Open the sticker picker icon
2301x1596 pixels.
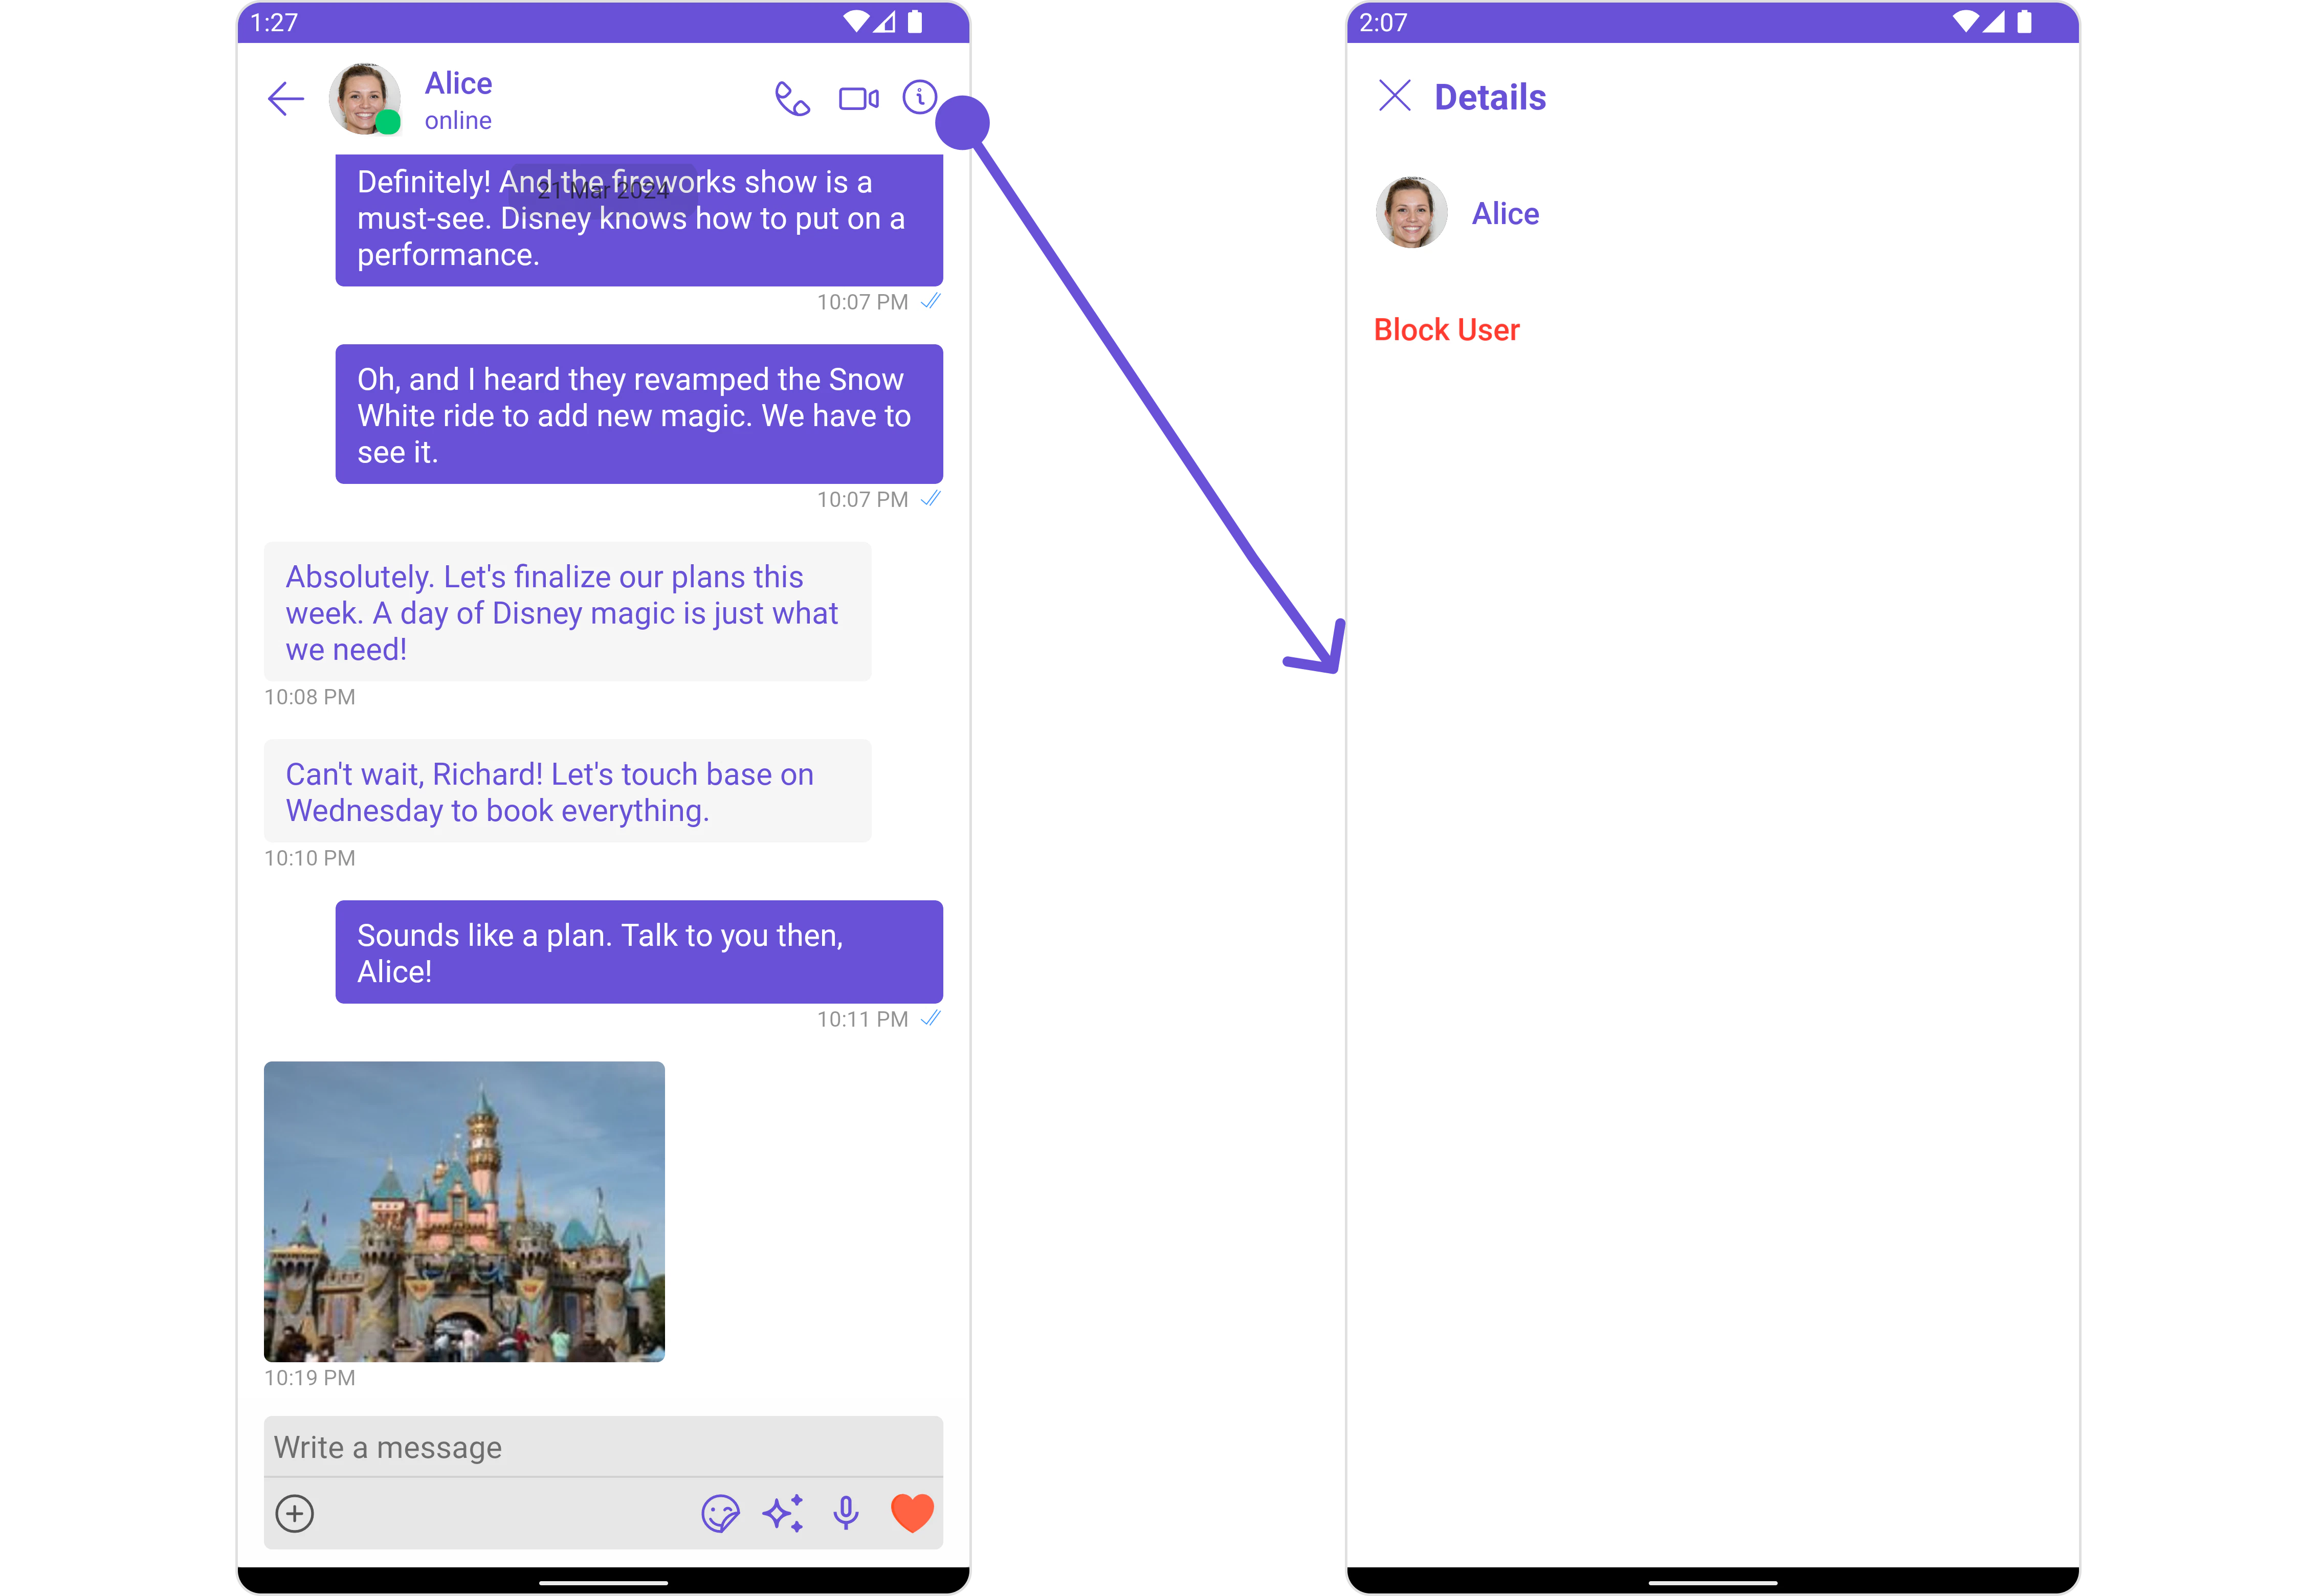pos(720,1513)
